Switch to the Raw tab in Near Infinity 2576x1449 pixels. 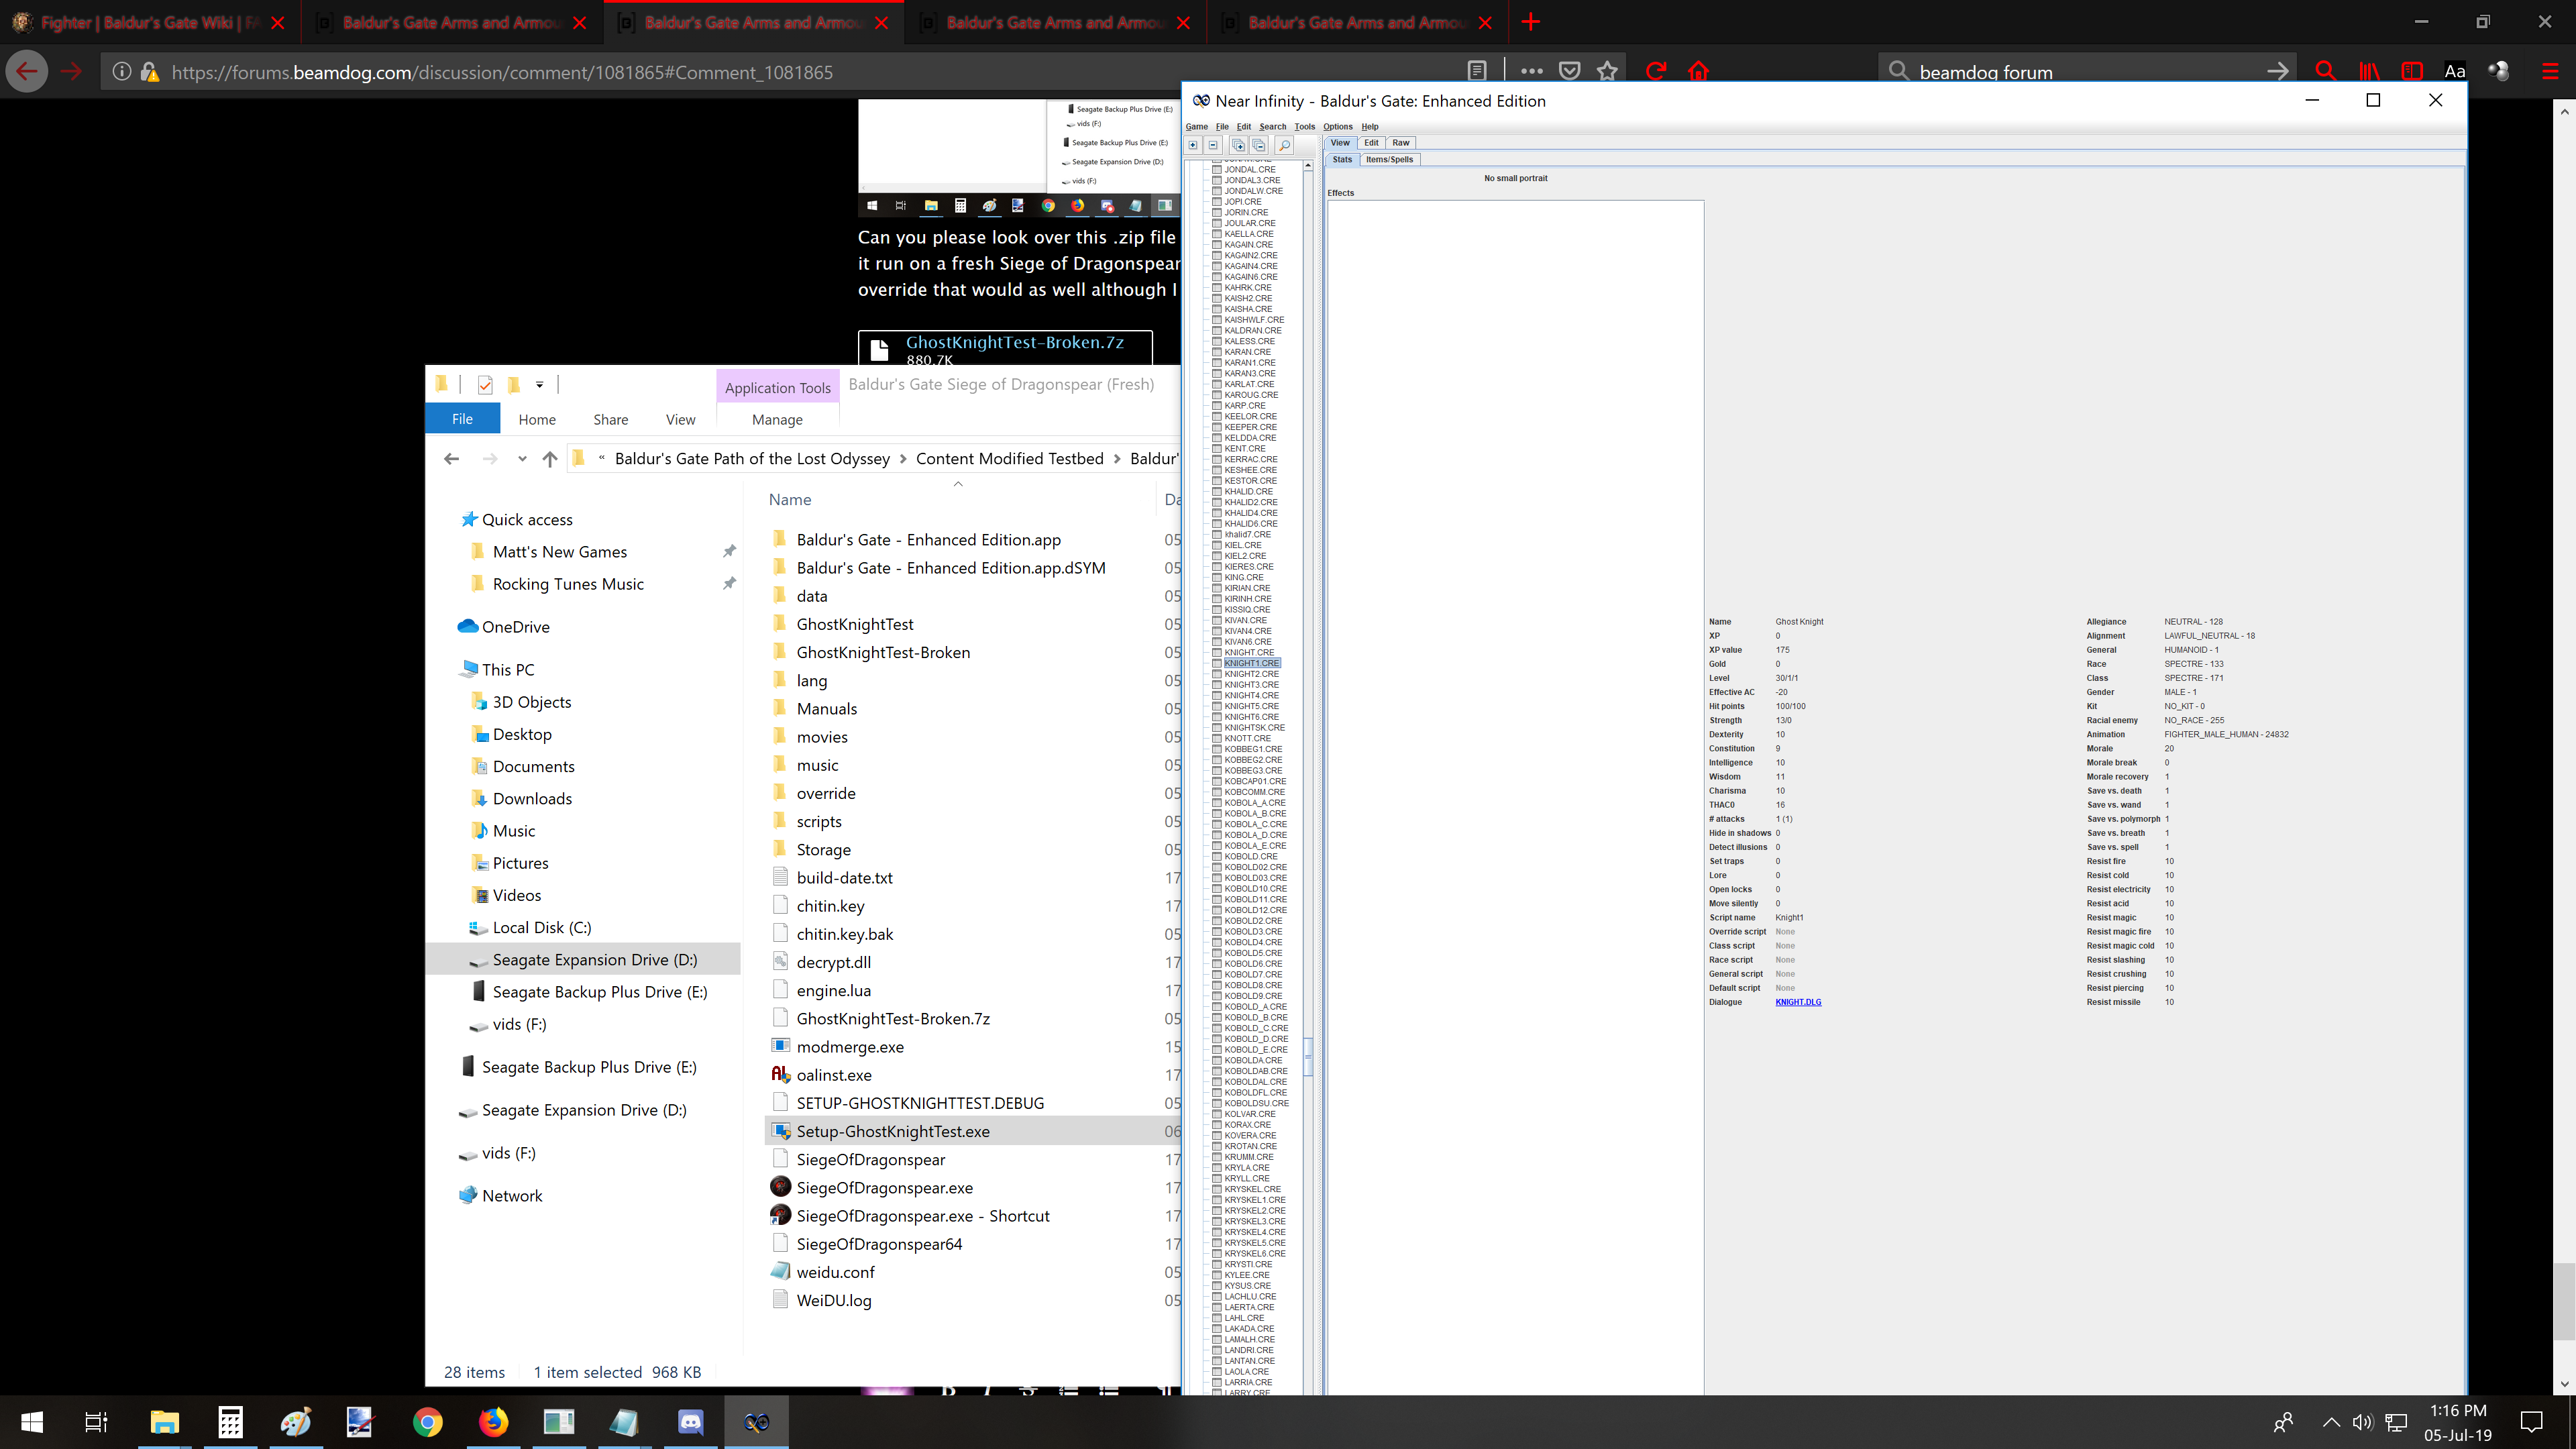1400,143
